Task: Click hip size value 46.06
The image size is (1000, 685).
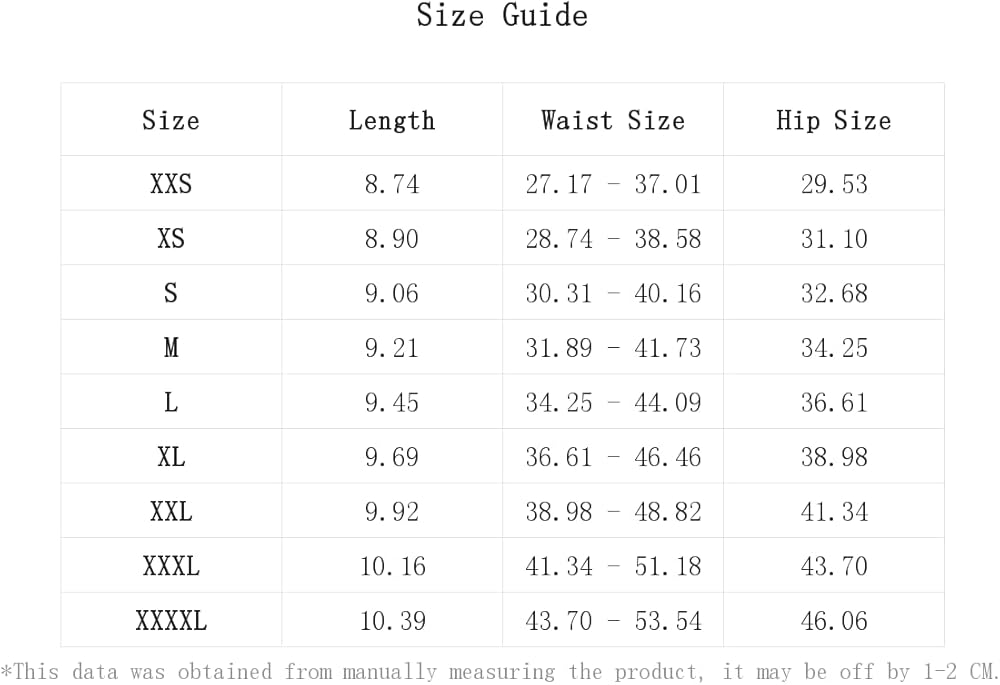Action: (x=834, y=621)
